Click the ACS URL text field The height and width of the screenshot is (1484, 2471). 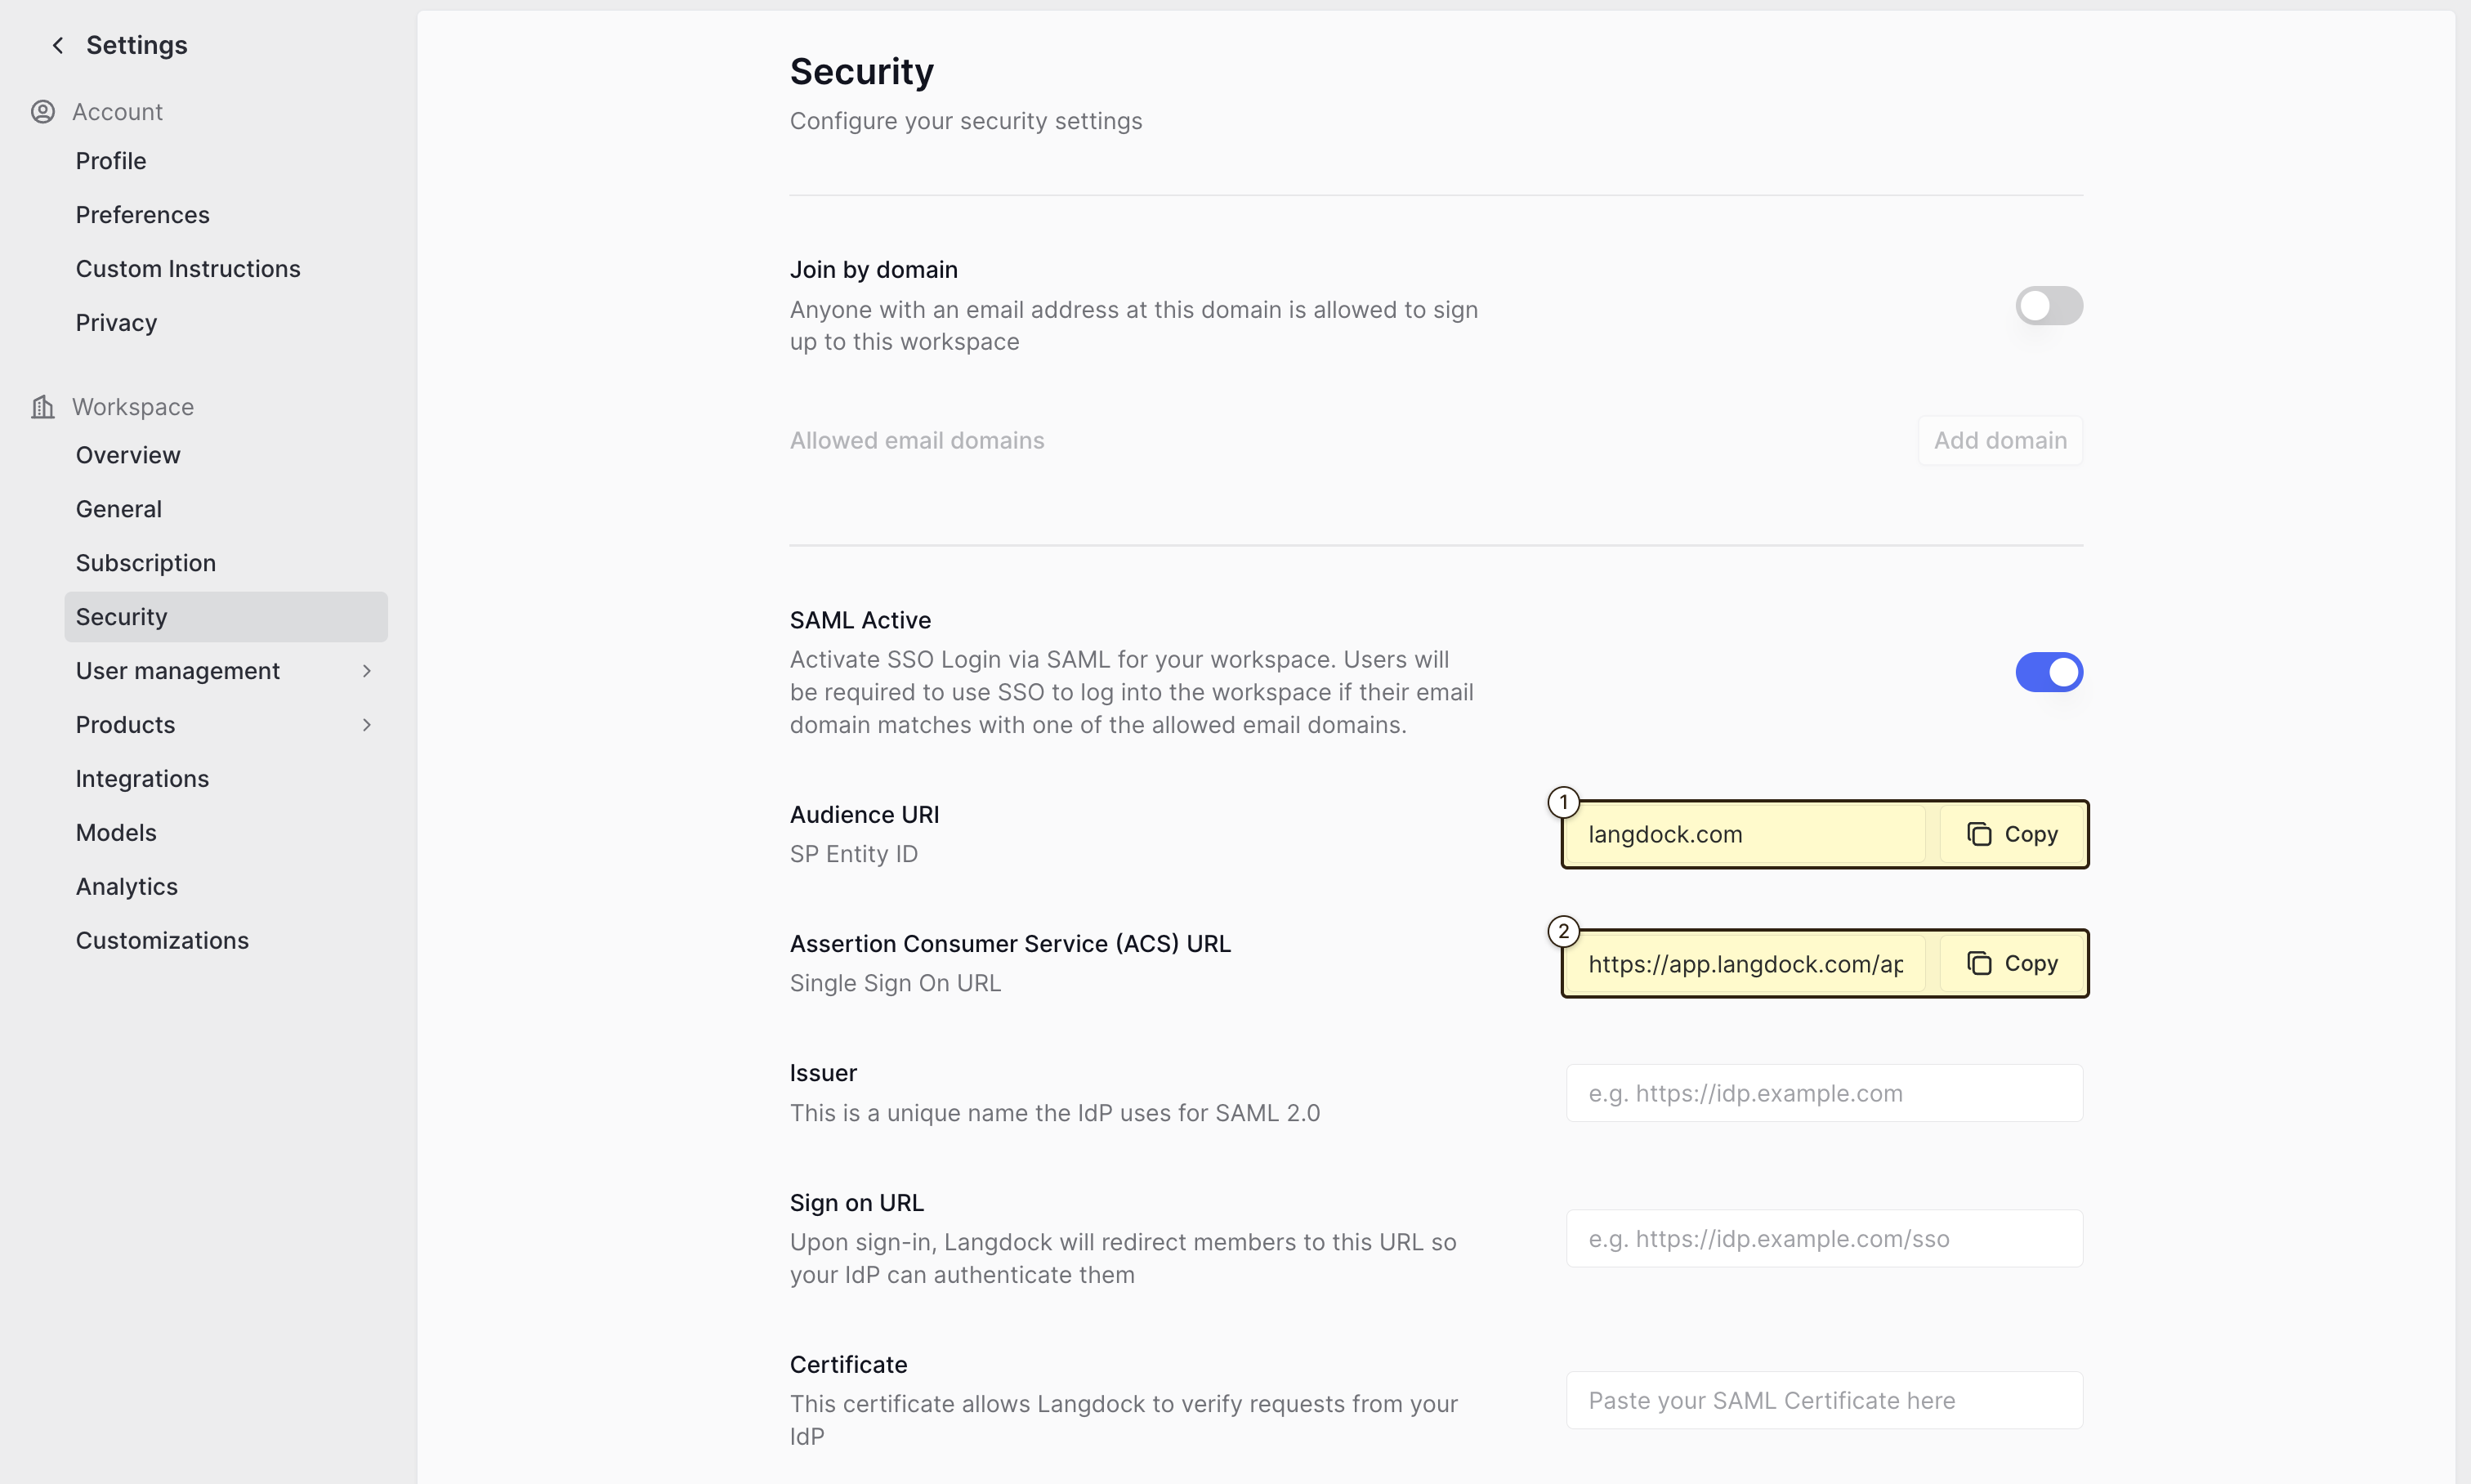pyautogui.click(x=1746, y=963)
